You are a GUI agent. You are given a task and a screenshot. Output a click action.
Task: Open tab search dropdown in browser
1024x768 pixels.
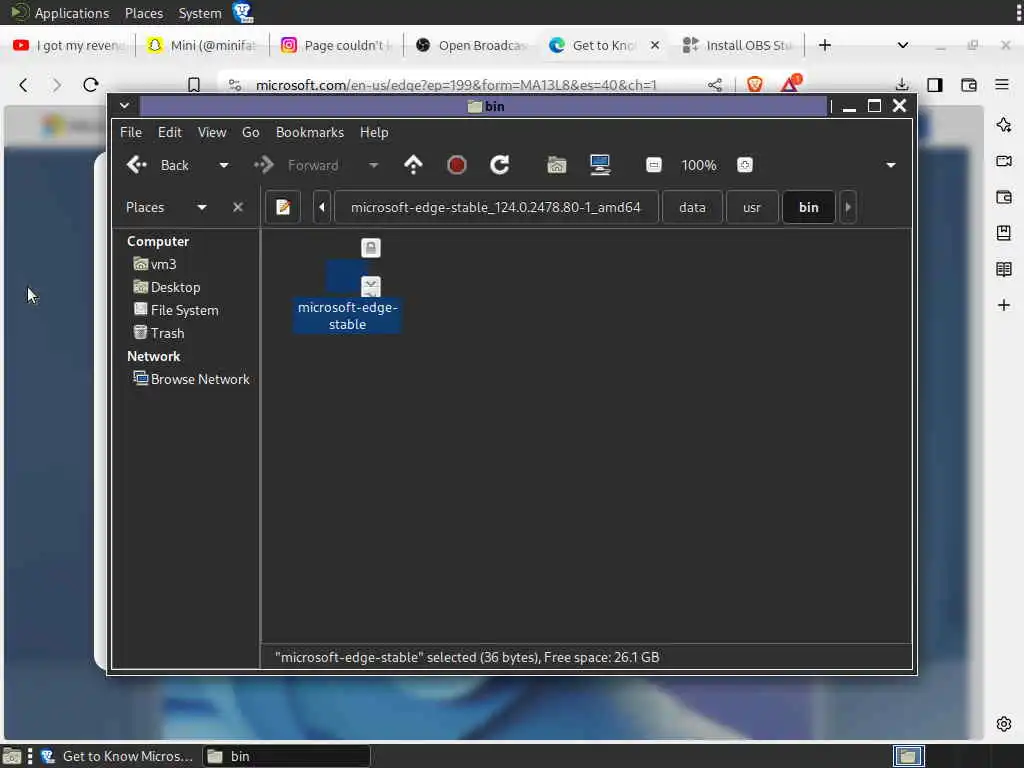903,45
